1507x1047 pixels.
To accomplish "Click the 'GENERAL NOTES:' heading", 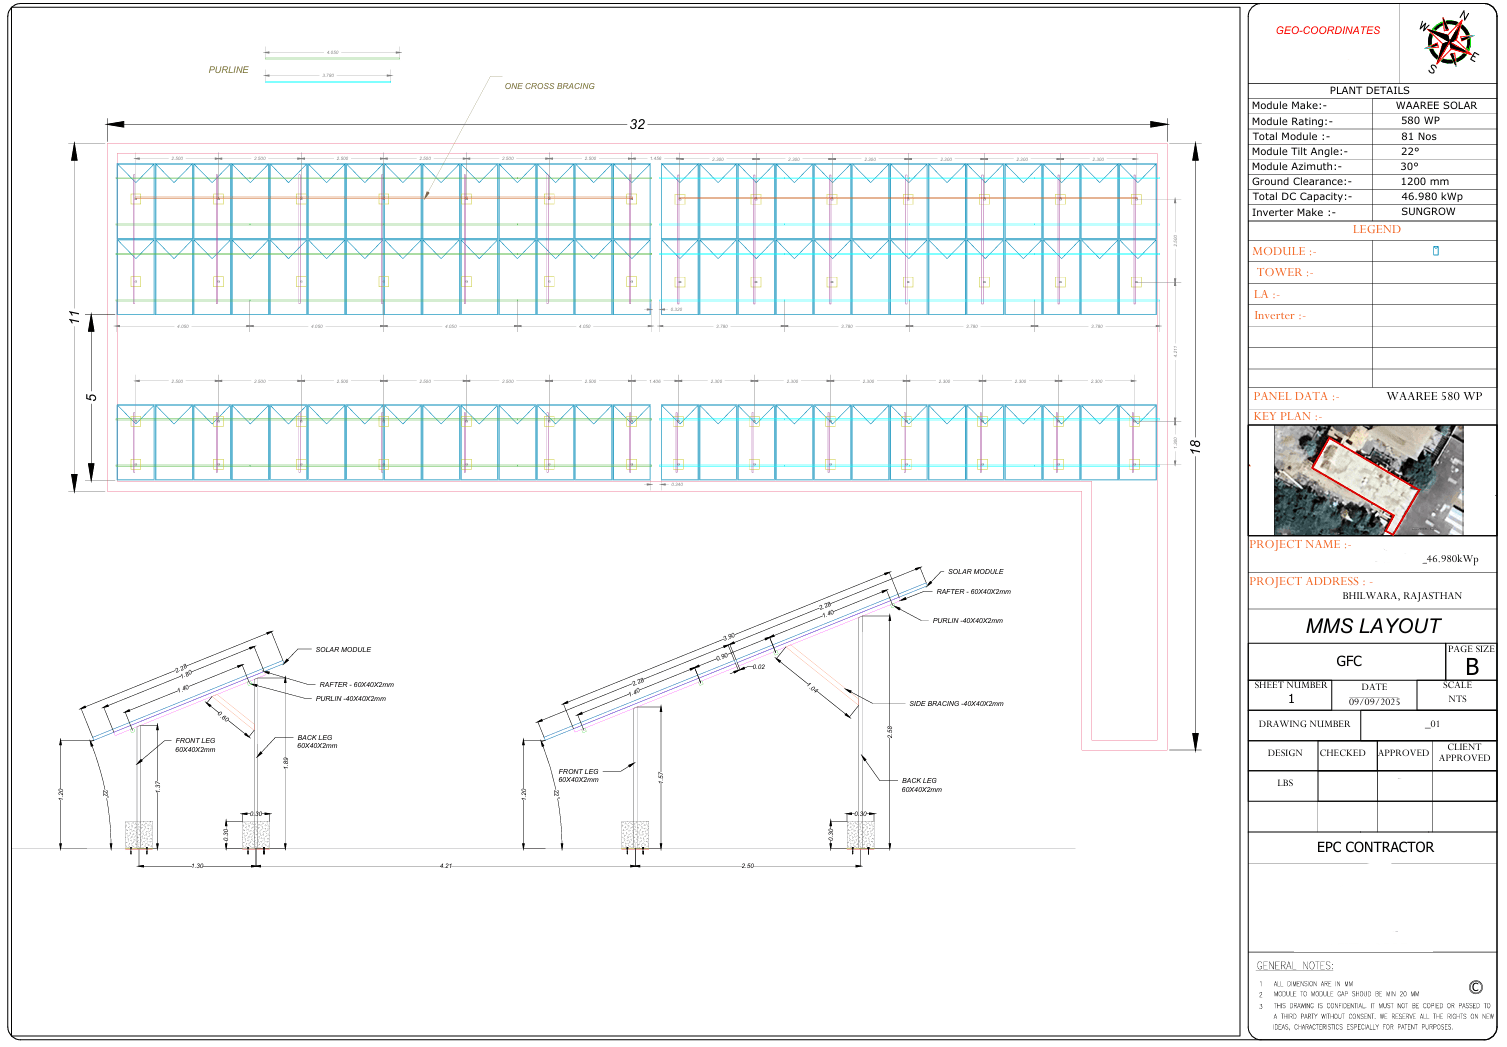I will (x=1294, y=966).
